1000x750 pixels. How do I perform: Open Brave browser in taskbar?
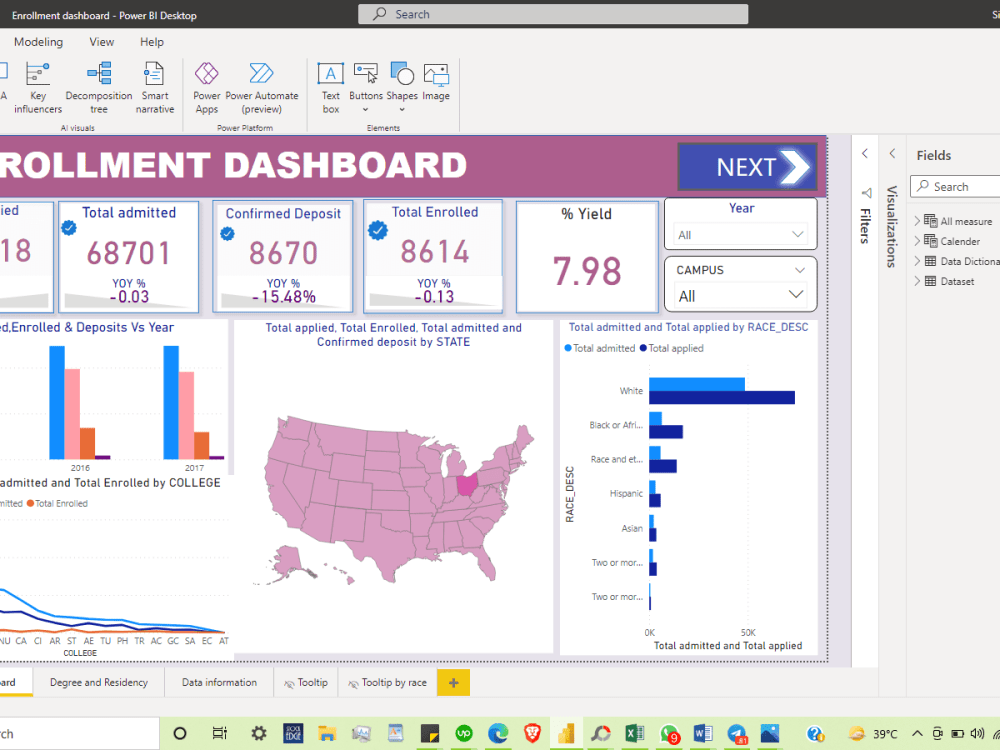(x=532, y=733)
